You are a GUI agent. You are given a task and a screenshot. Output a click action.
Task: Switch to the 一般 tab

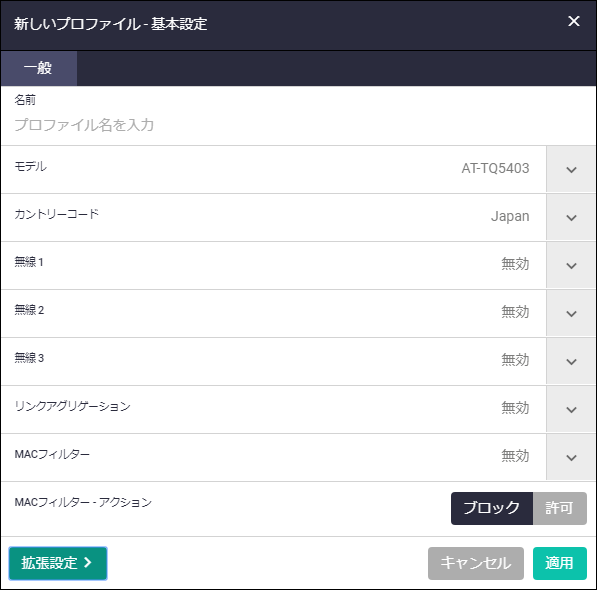coord(38,68)
